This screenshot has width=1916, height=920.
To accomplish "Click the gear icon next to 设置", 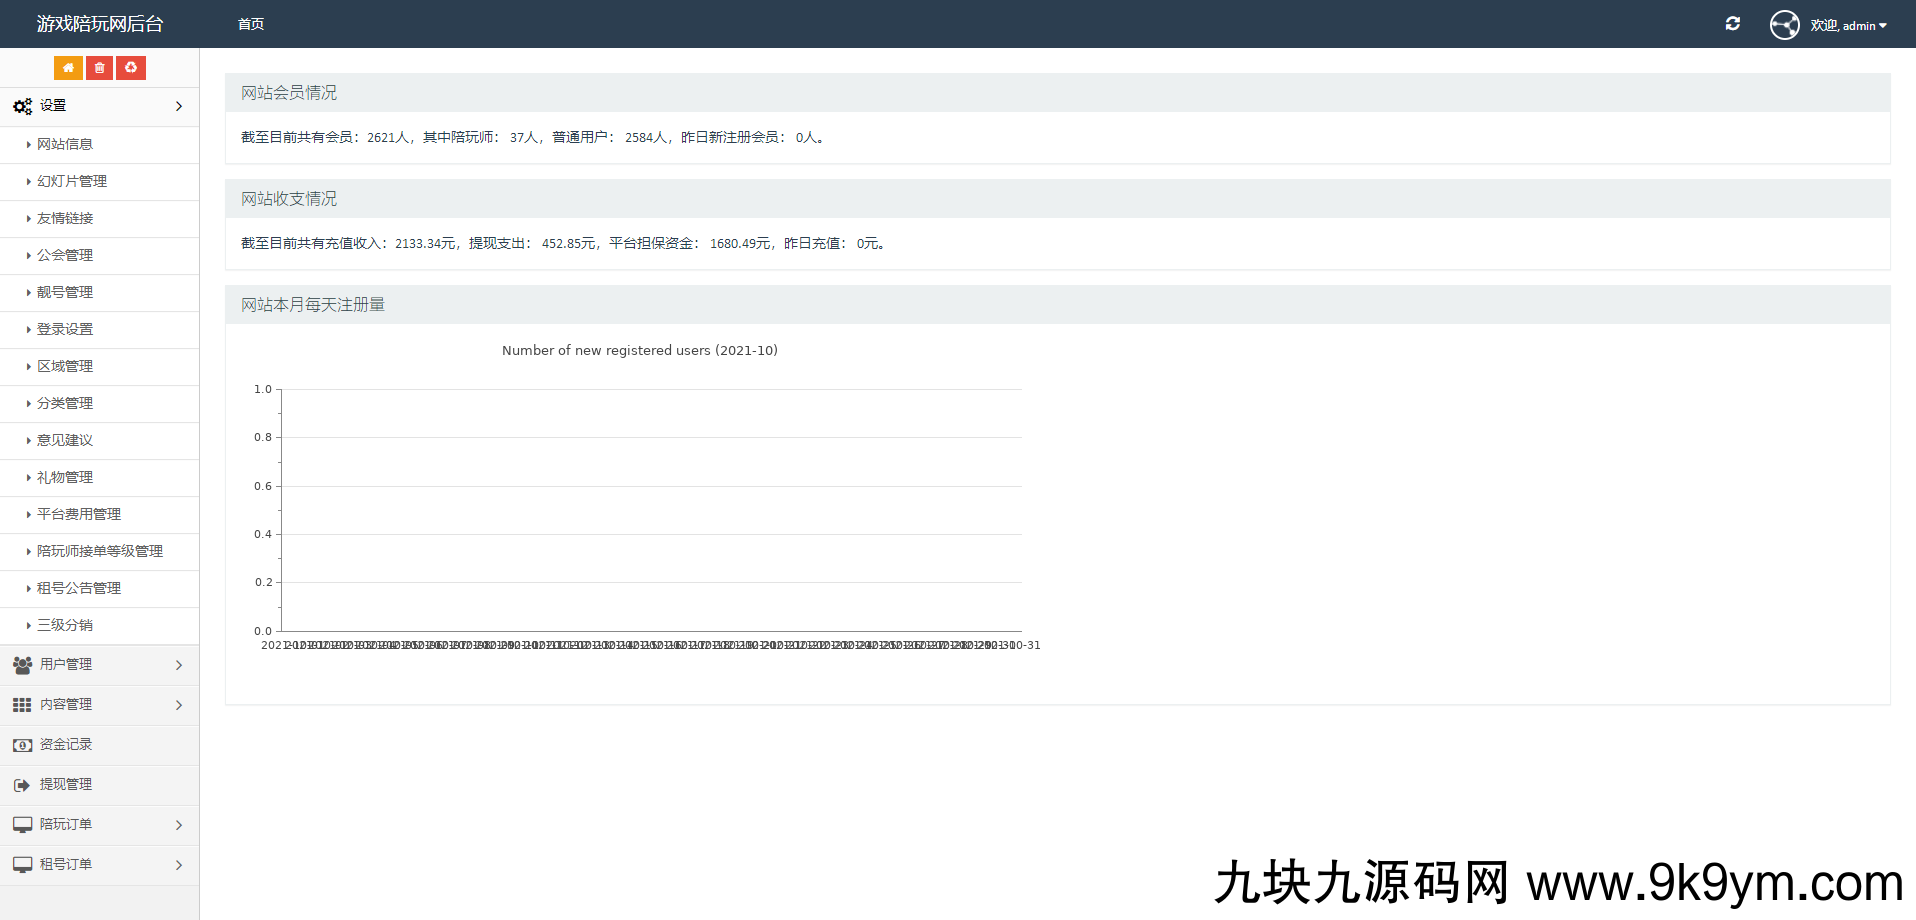I will coord(22,106).
